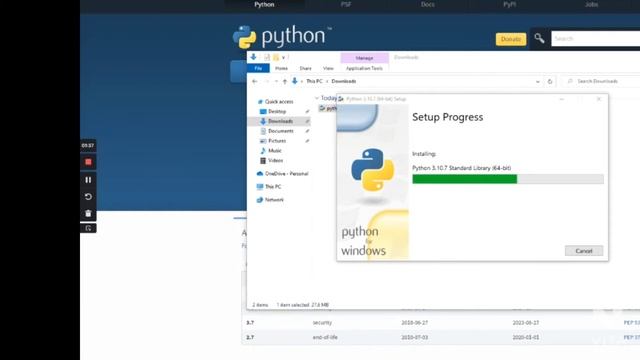Click the Quick Access Toolbar dropdown arrow
Viewport: 640px width, 360px height.
tap(284, 58)
